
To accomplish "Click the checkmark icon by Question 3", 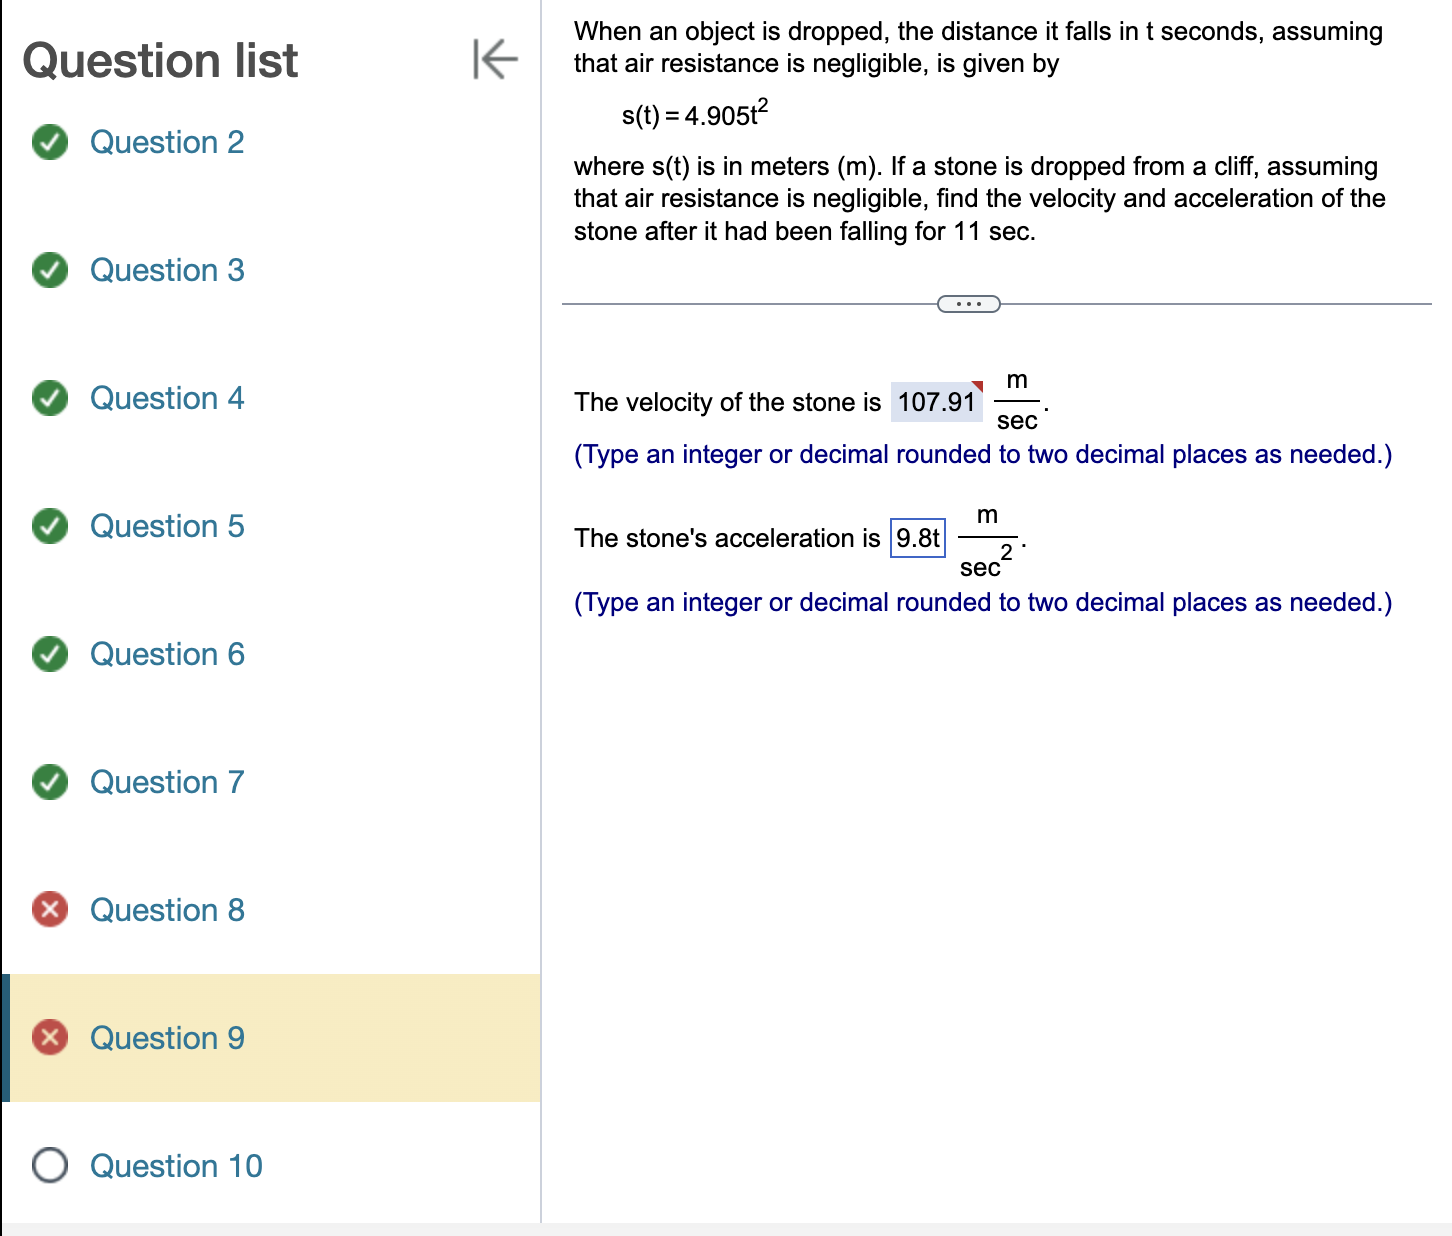I will click(49, 270).
